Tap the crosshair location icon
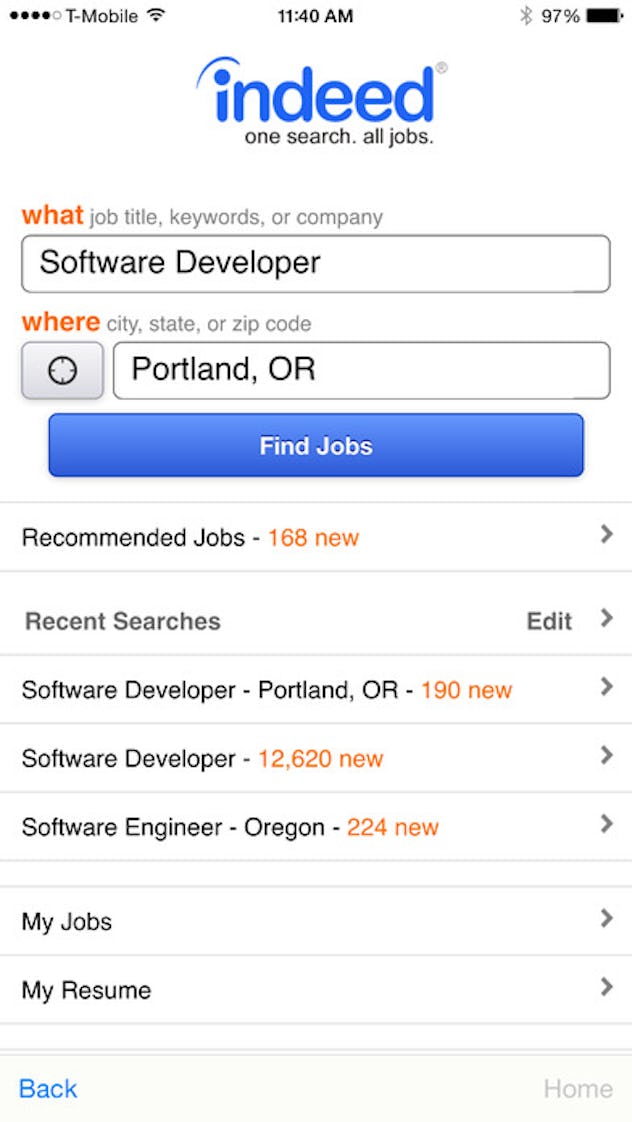This screenshot has height=1122, width=632. [62, 369]
